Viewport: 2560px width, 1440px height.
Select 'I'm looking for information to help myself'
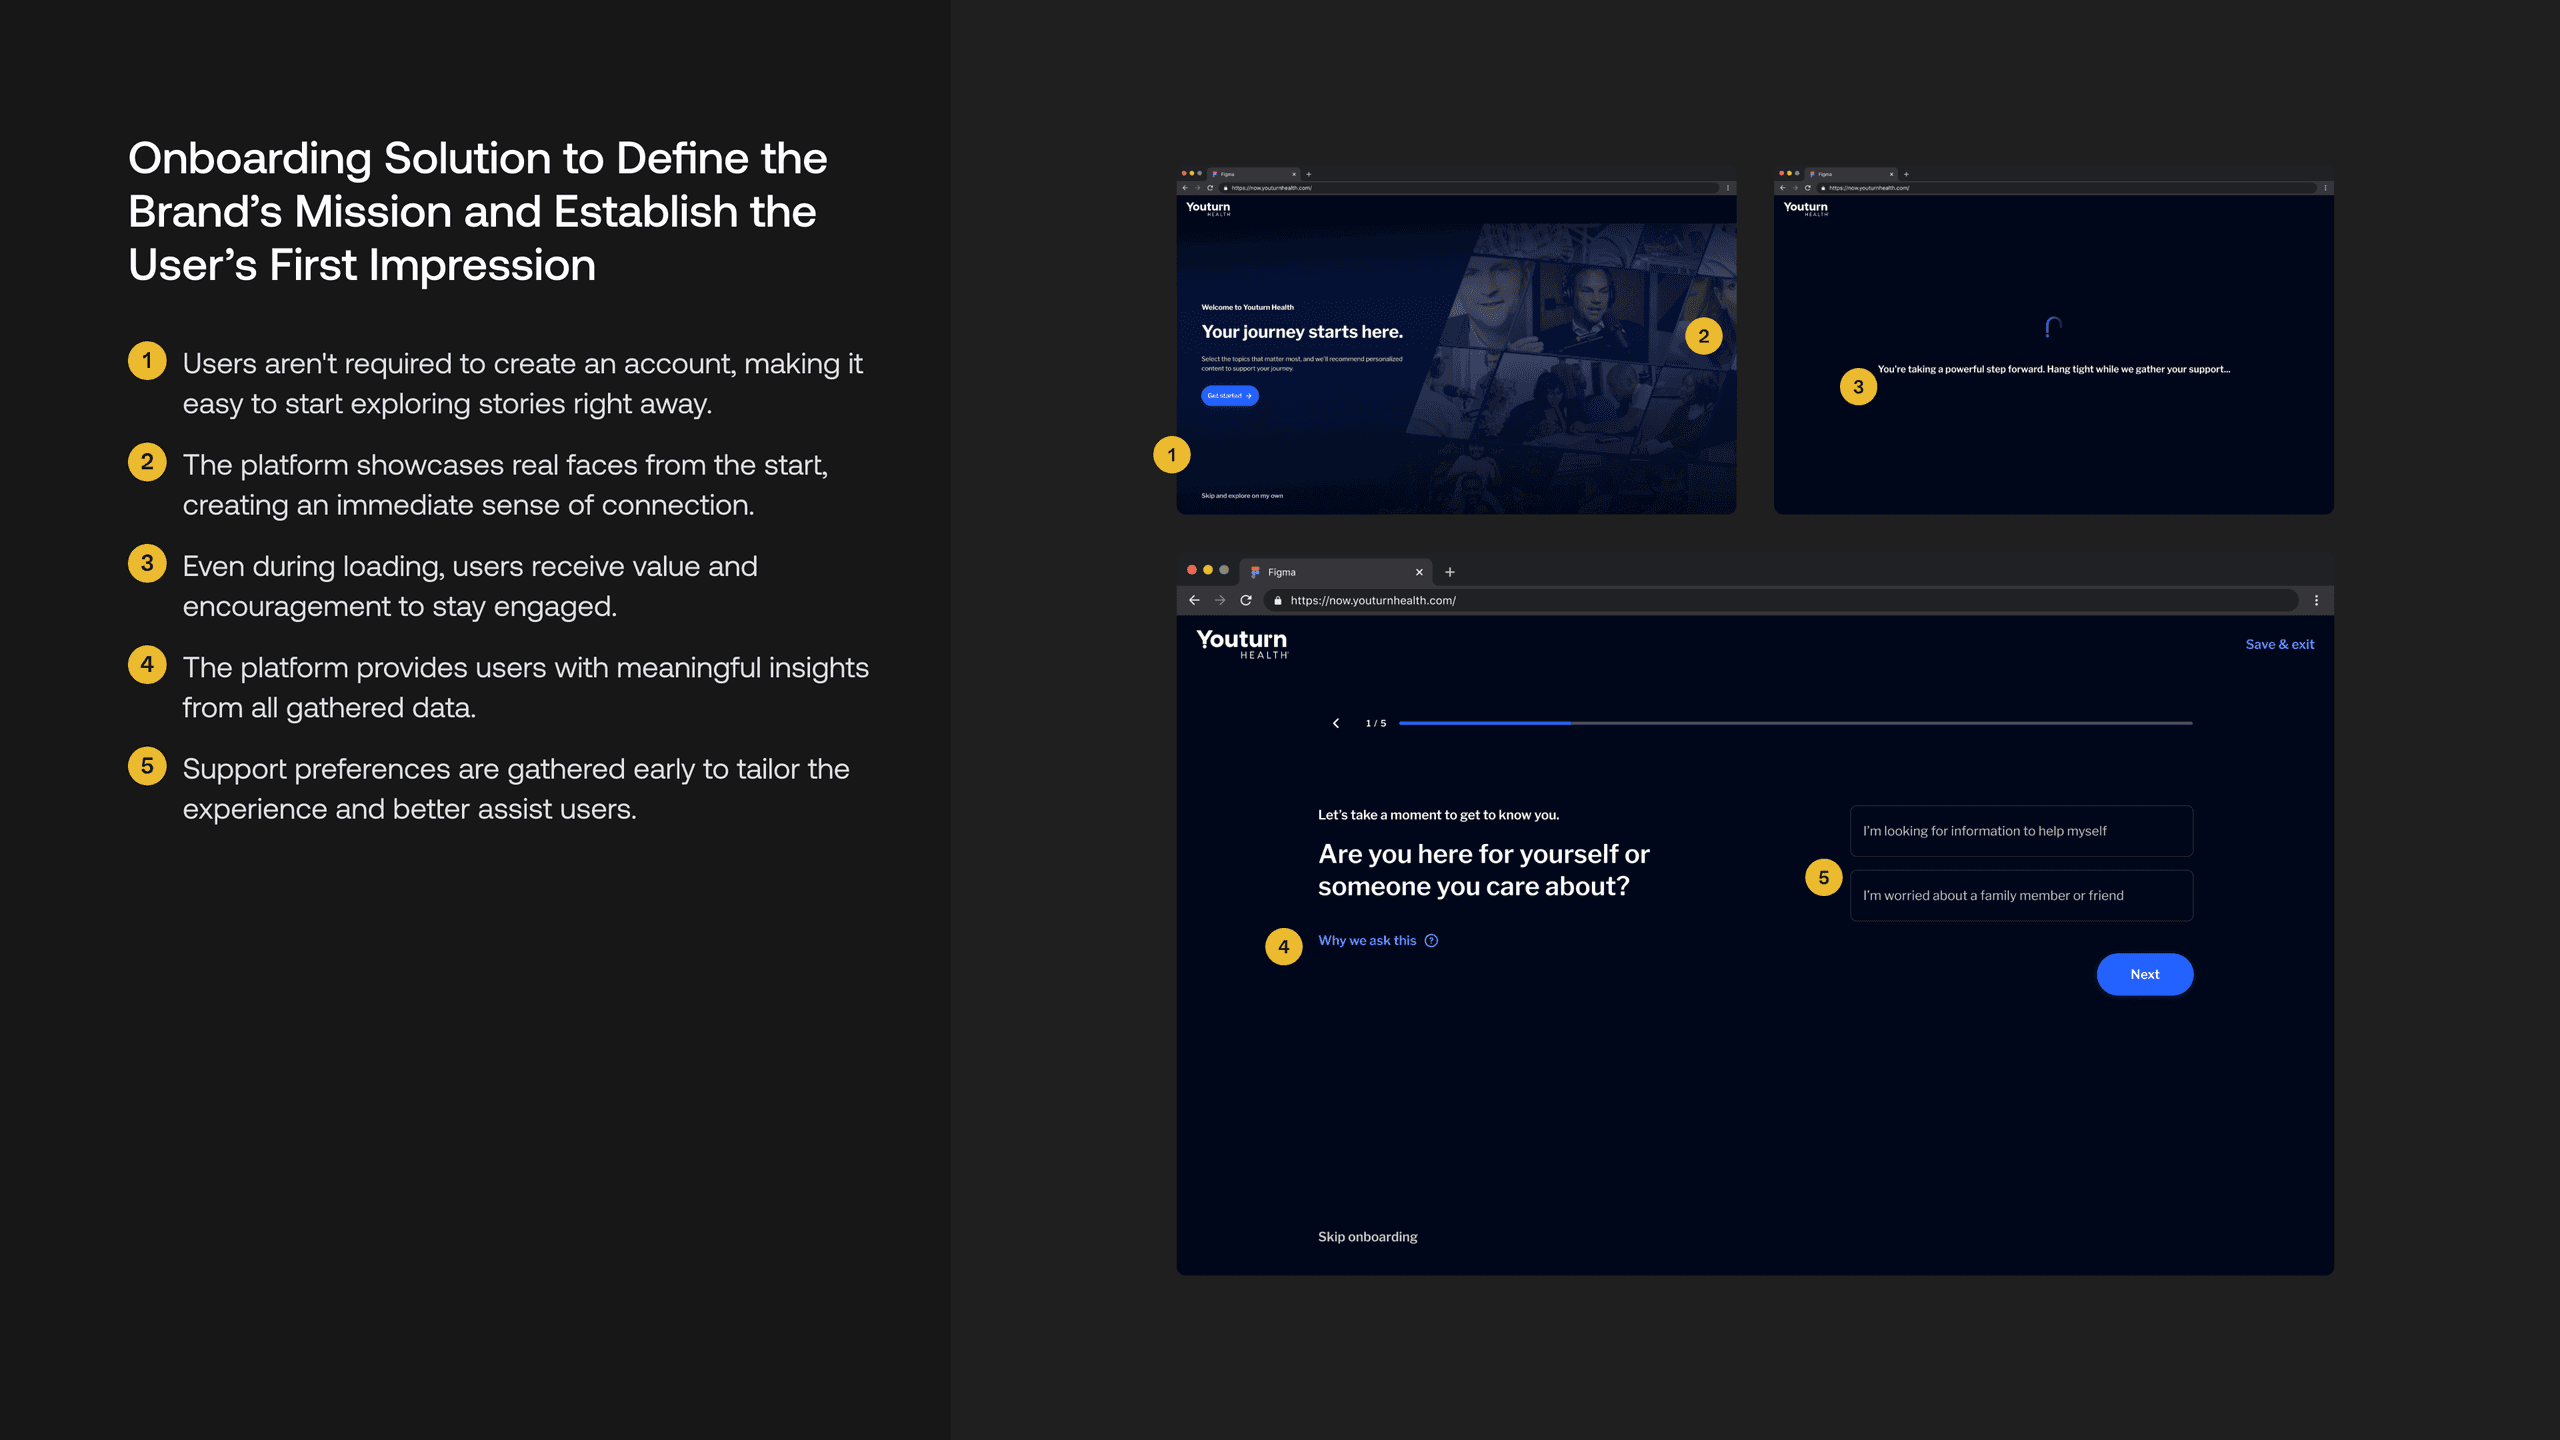click(2021, 831)
